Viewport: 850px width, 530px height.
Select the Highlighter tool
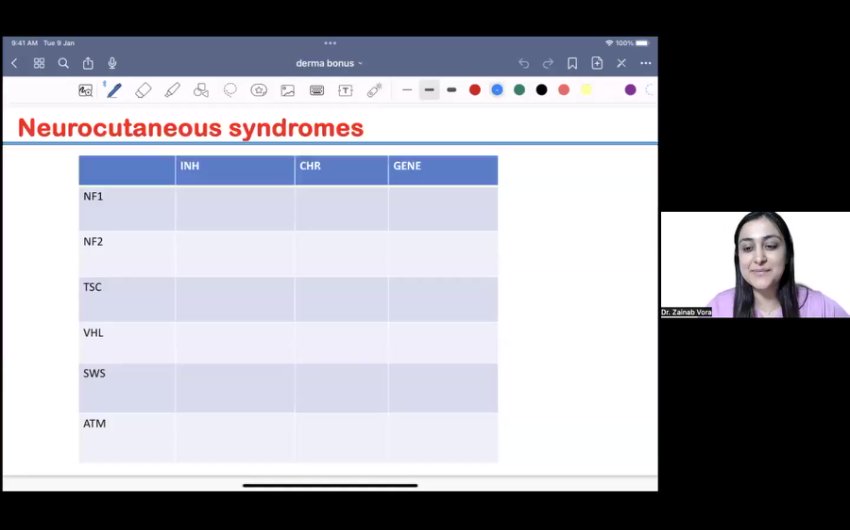pos(172,90)
